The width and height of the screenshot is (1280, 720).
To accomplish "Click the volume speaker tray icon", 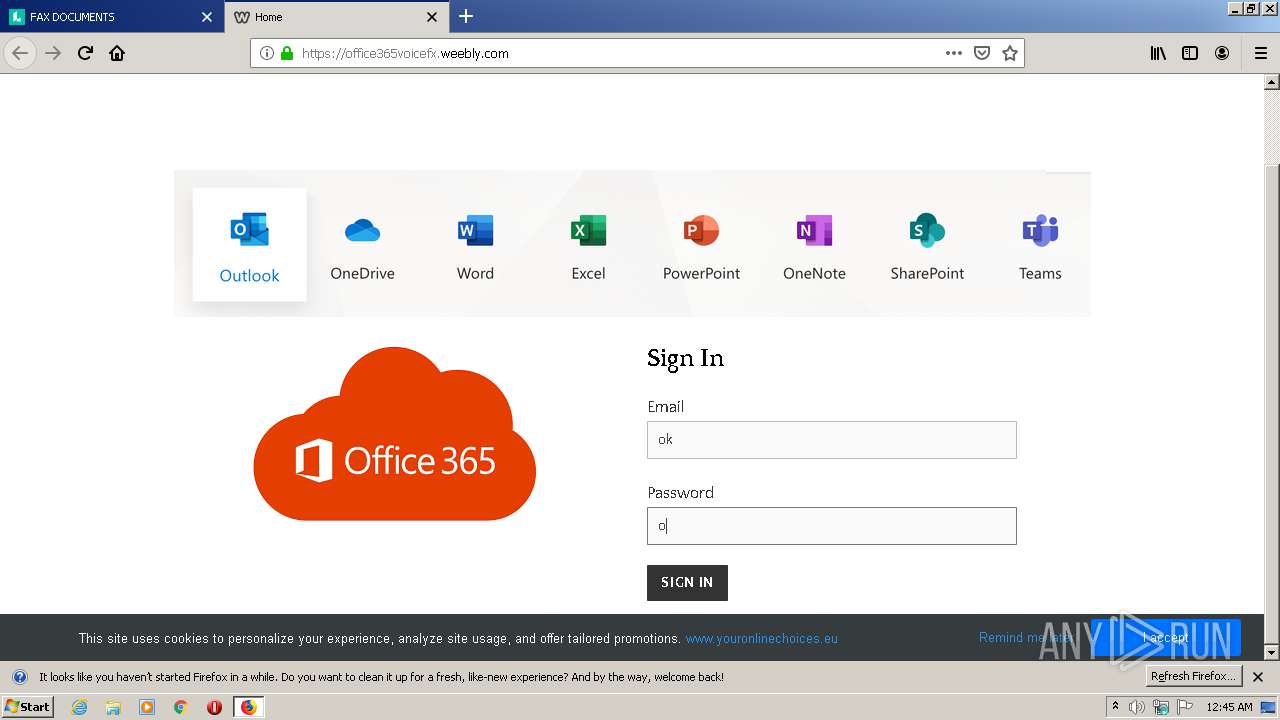I will pos(1138,707).
